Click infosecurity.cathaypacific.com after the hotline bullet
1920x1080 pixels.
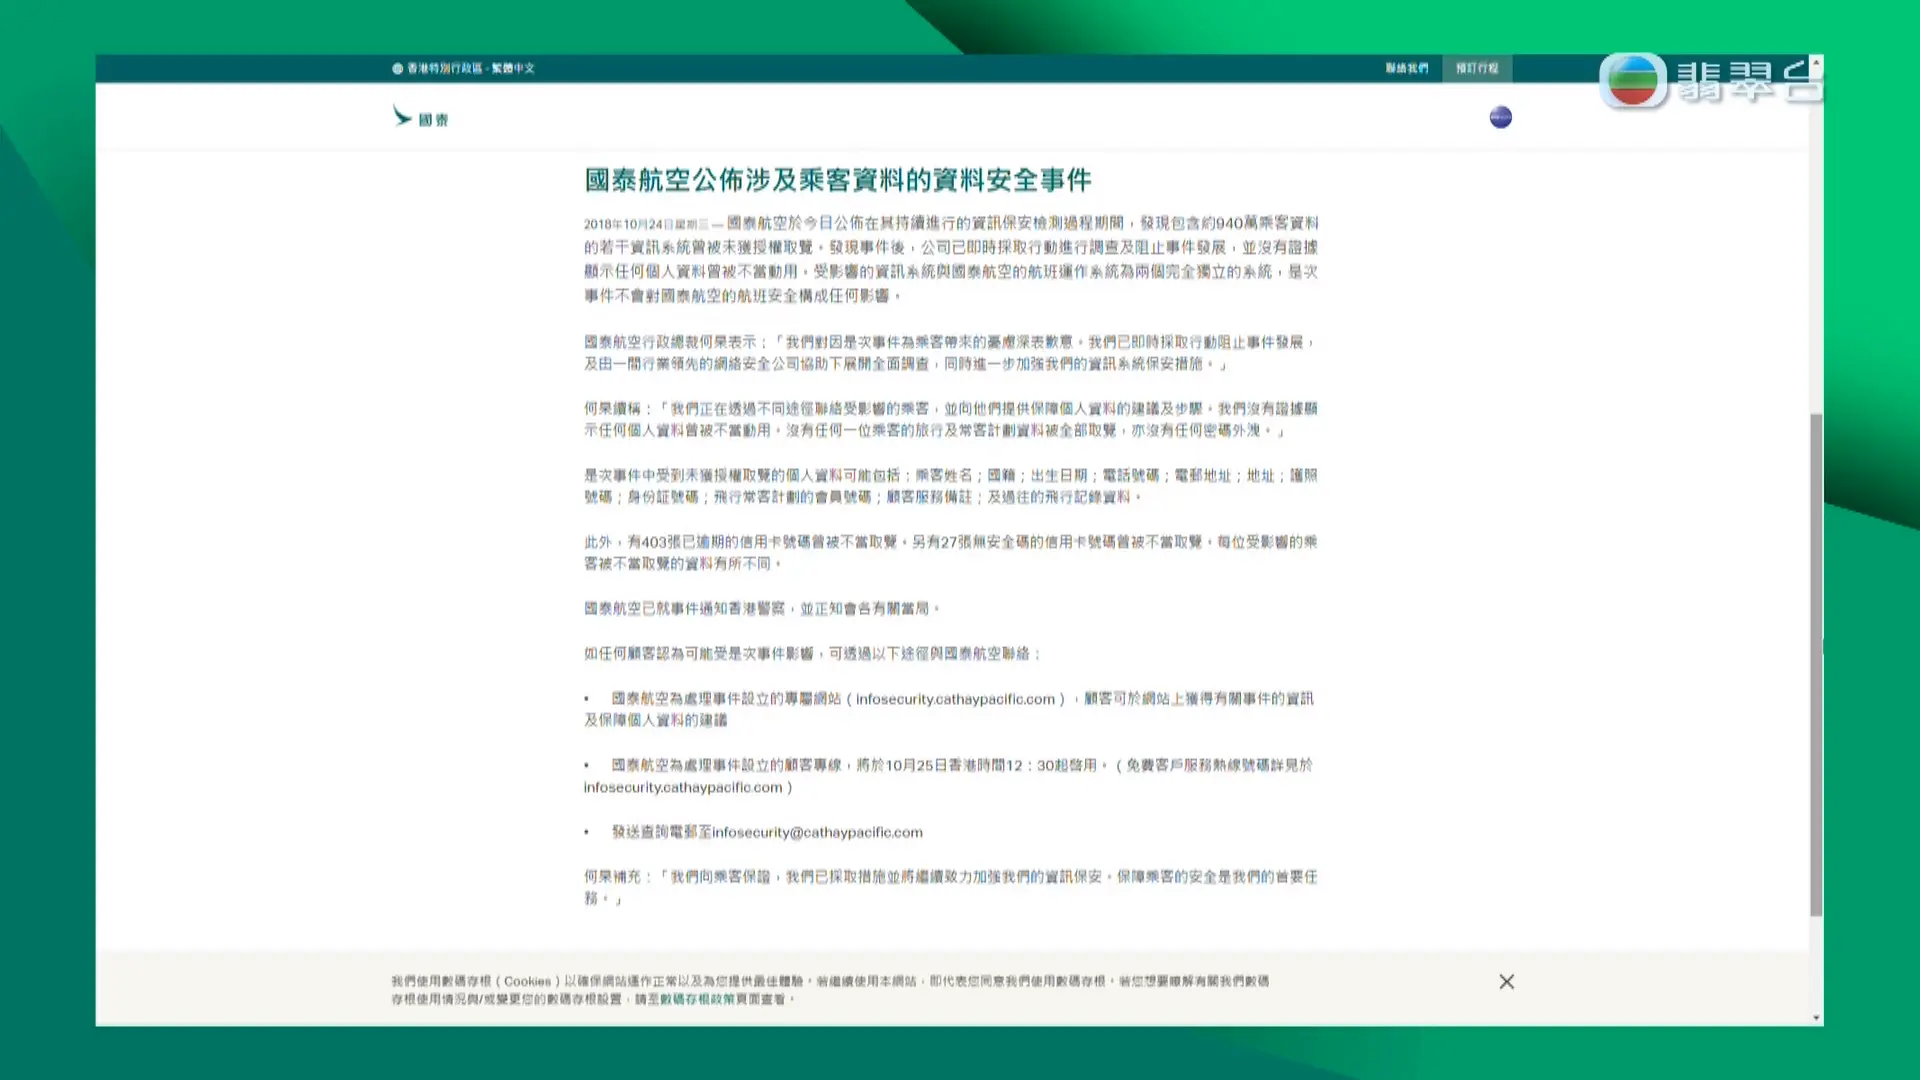click(x=683, y=788)
